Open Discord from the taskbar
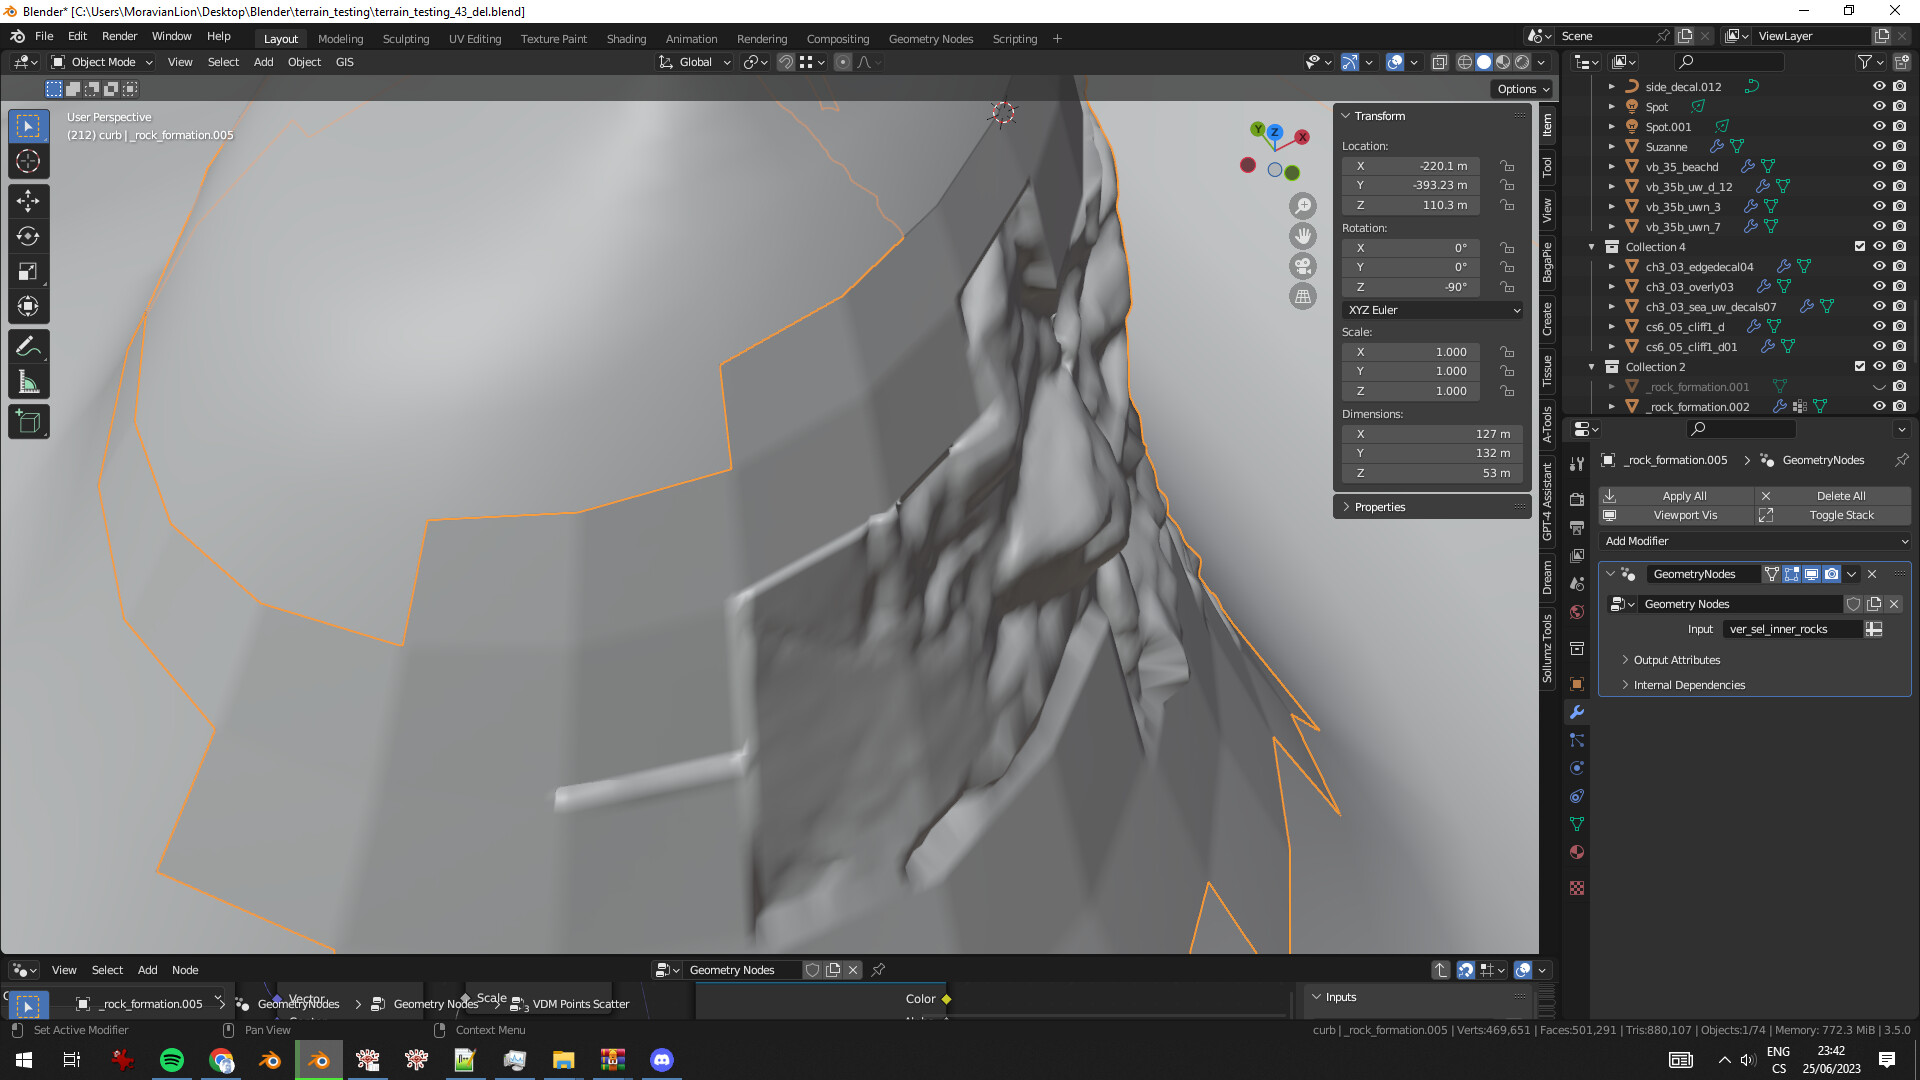Image resolution: width=1920 pixels, height=1080 pixels. (x=662, y=1060)
